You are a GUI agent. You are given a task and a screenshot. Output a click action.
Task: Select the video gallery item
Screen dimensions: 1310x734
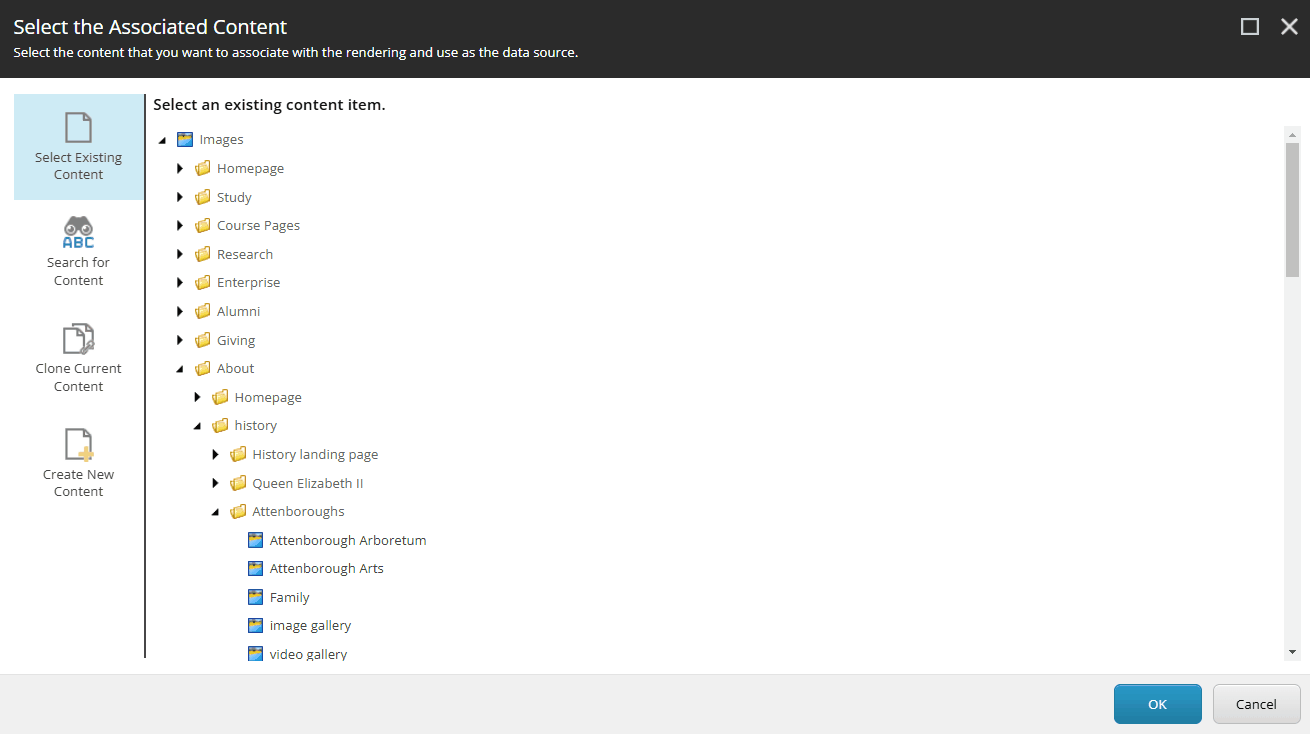click(x=309, y=653)
